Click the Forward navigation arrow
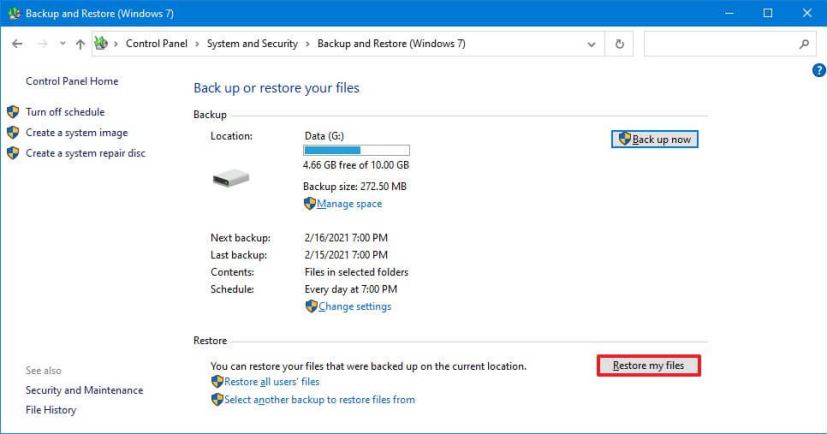 (43, 44)
